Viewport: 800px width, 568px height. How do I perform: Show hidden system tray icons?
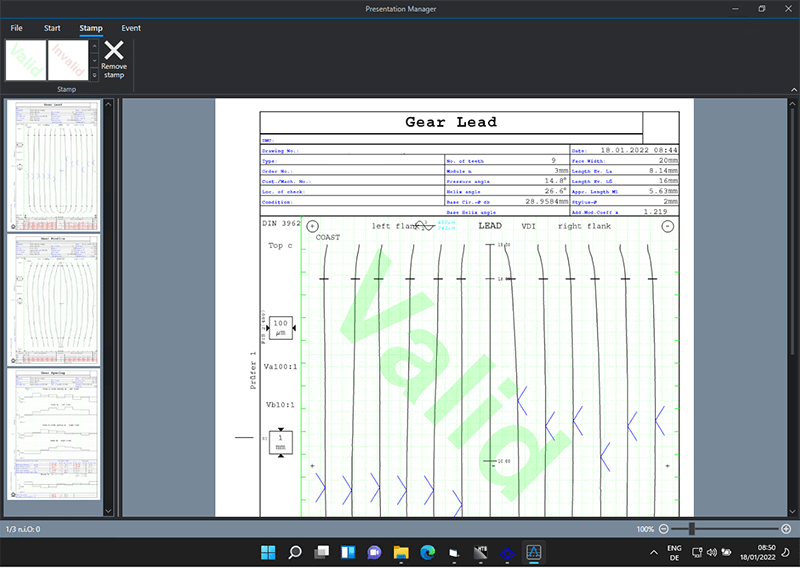[654, 552]
